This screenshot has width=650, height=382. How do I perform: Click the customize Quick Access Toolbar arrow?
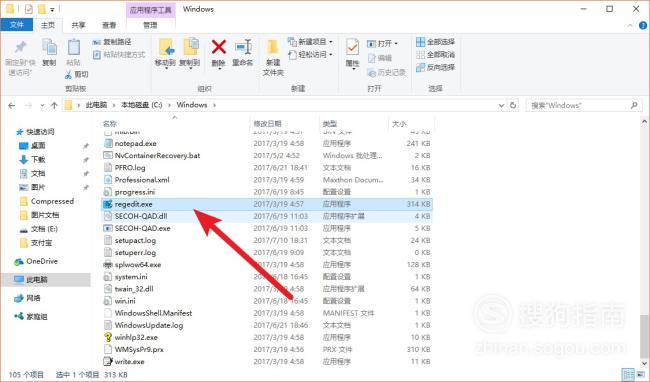[x=52, y=9]
